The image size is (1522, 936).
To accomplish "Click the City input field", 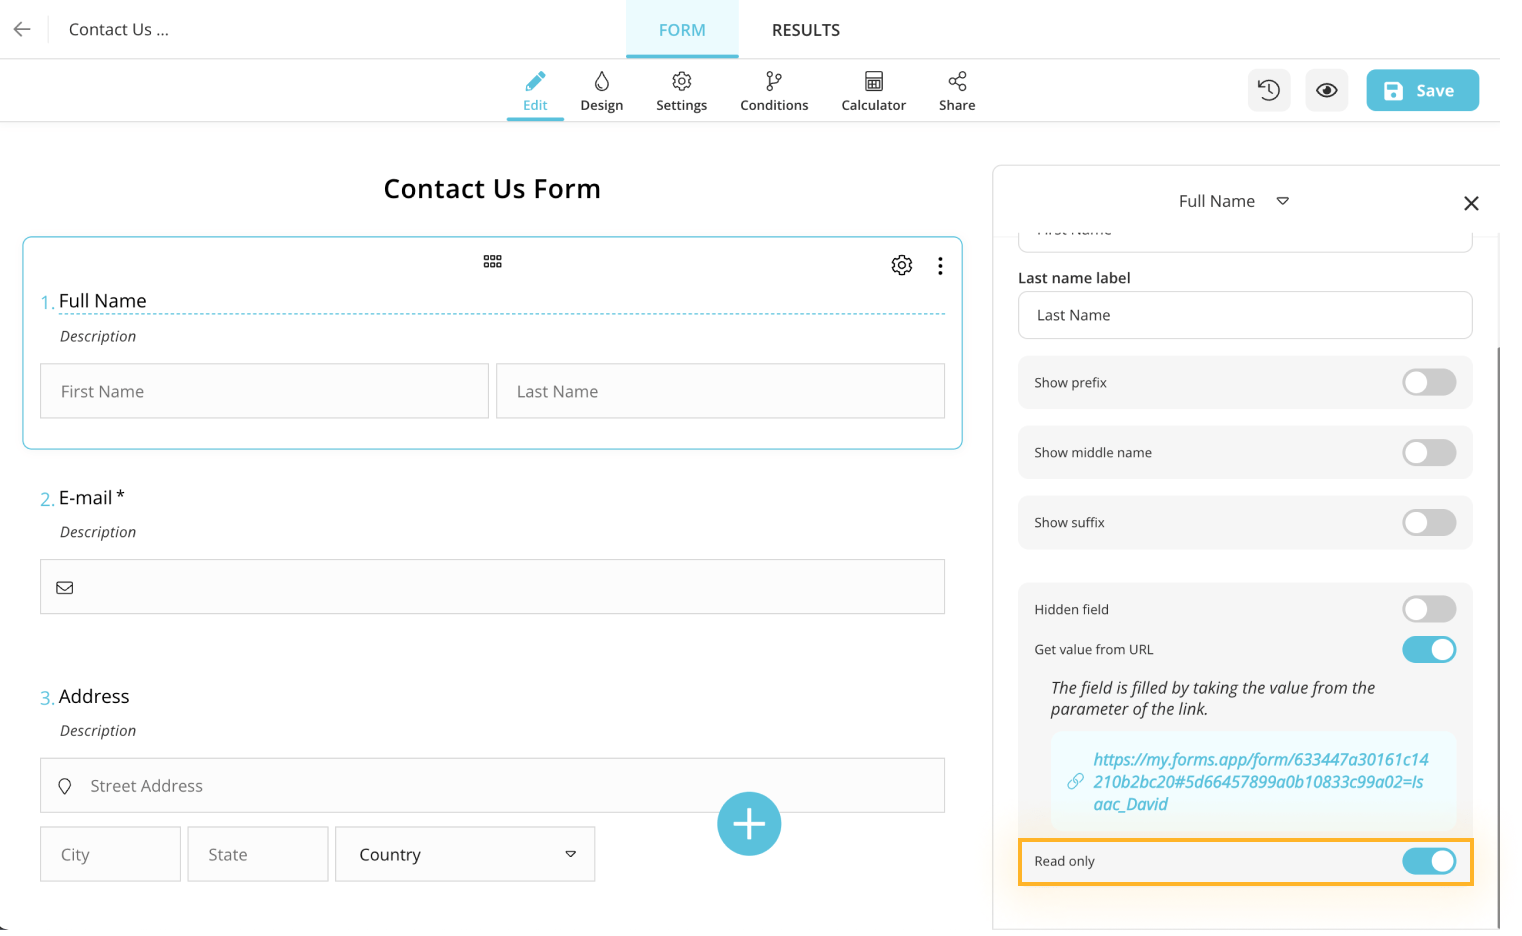I will click(110, 854).
